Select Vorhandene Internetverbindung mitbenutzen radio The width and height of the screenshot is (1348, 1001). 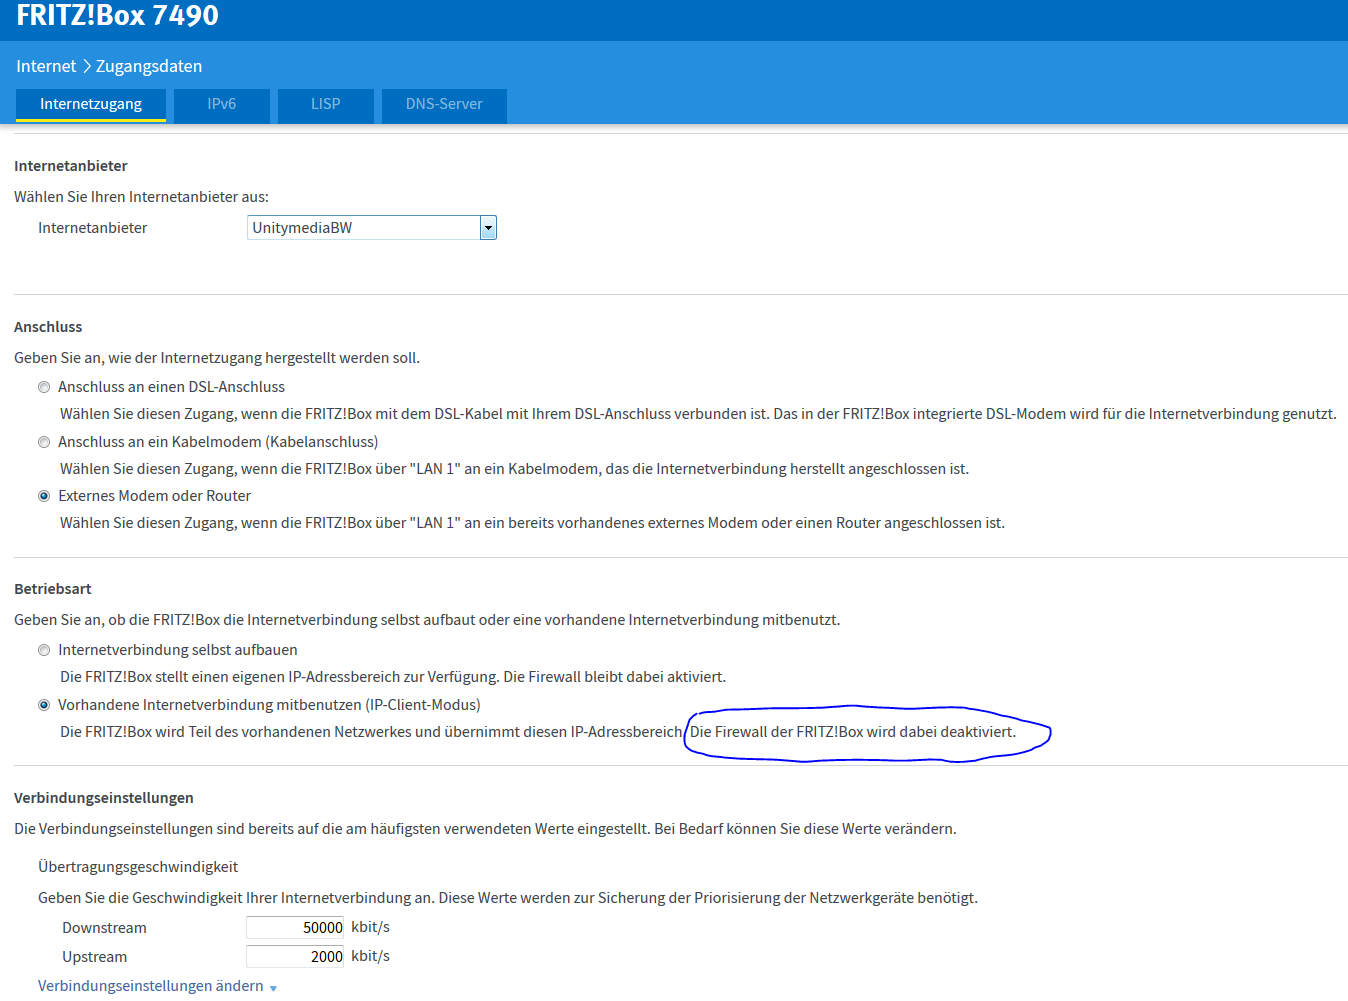44,705
